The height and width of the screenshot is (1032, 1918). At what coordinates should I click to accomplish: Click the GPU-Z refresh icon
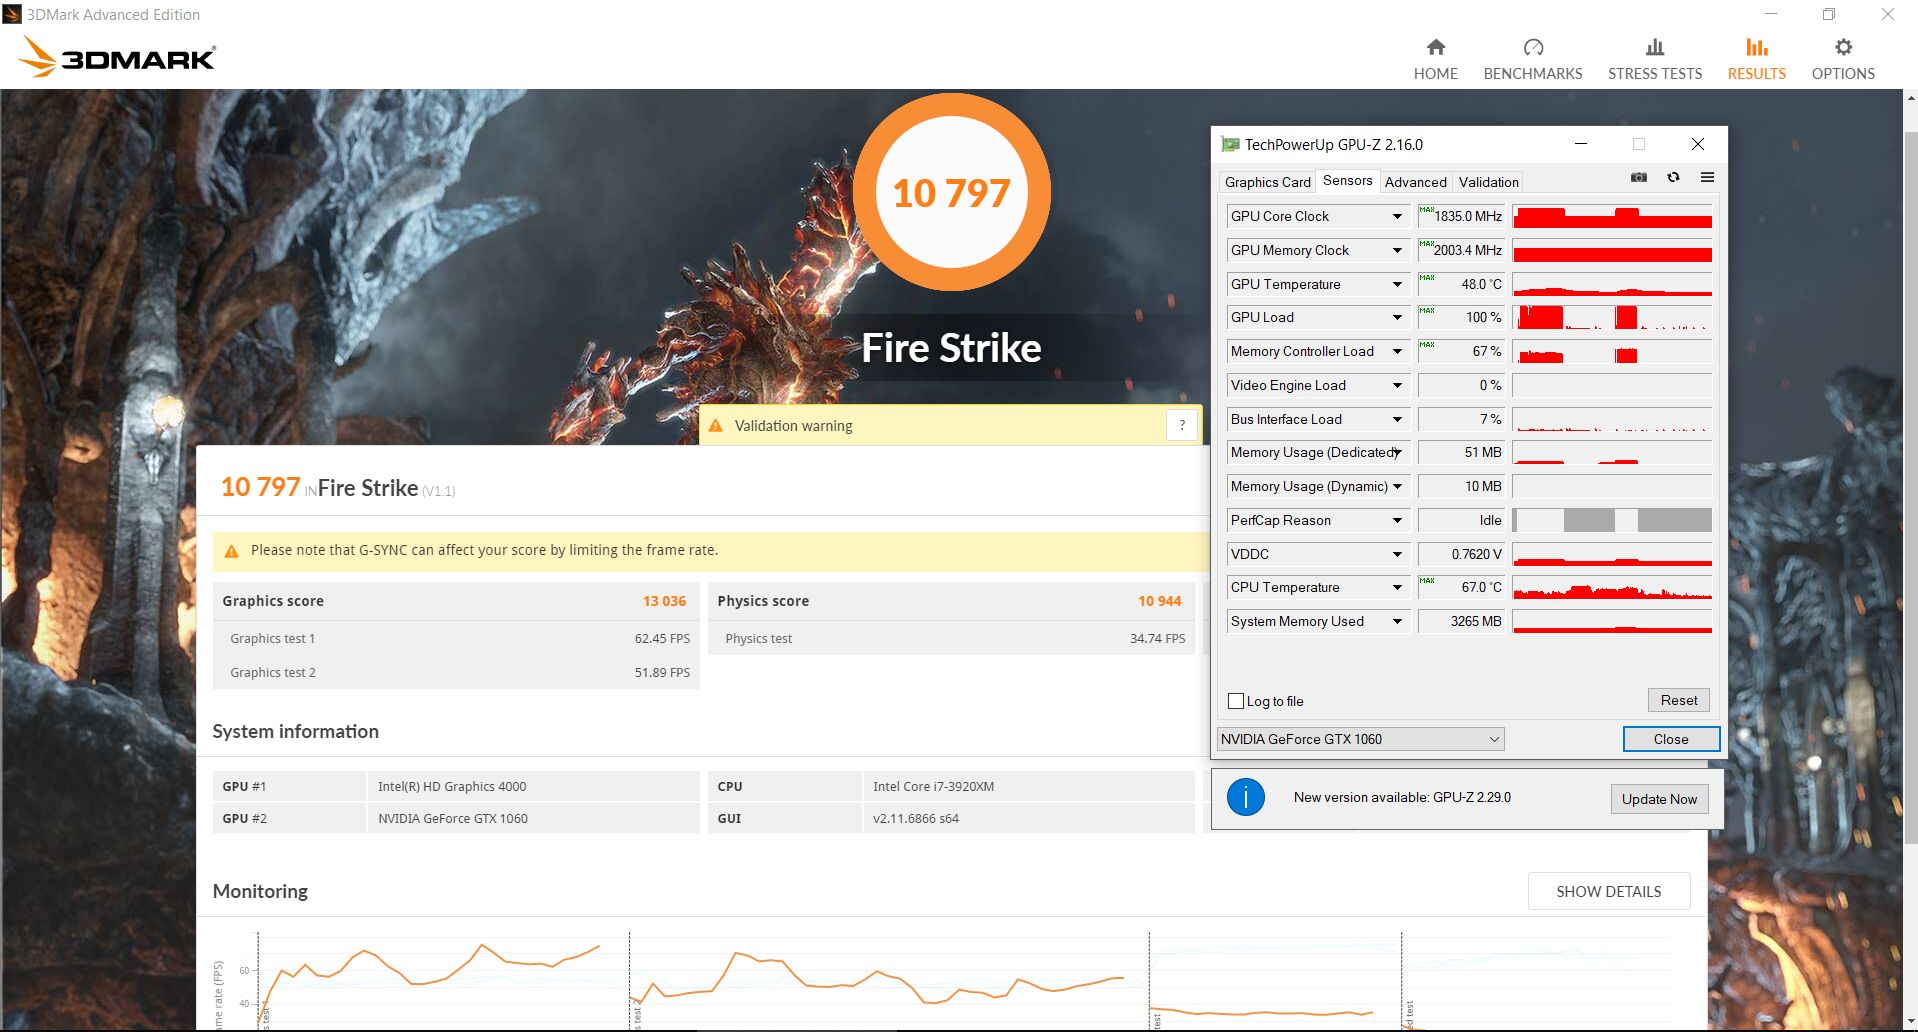click(x=1673, y=177)
